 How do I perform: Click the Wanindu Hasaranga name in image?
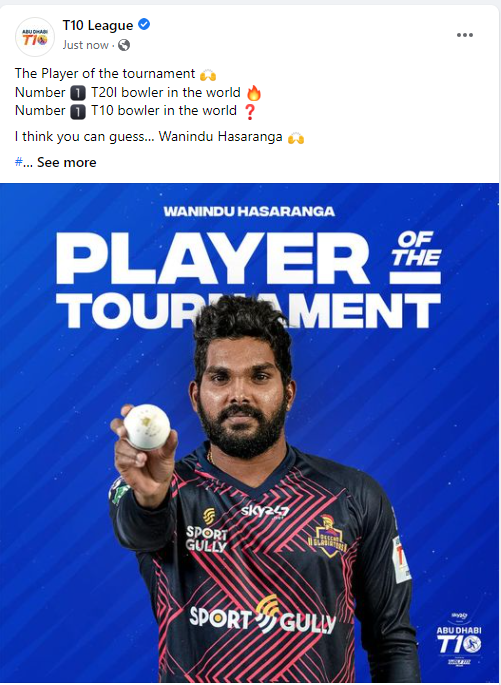pyautogui.click(x=249, y=211)
